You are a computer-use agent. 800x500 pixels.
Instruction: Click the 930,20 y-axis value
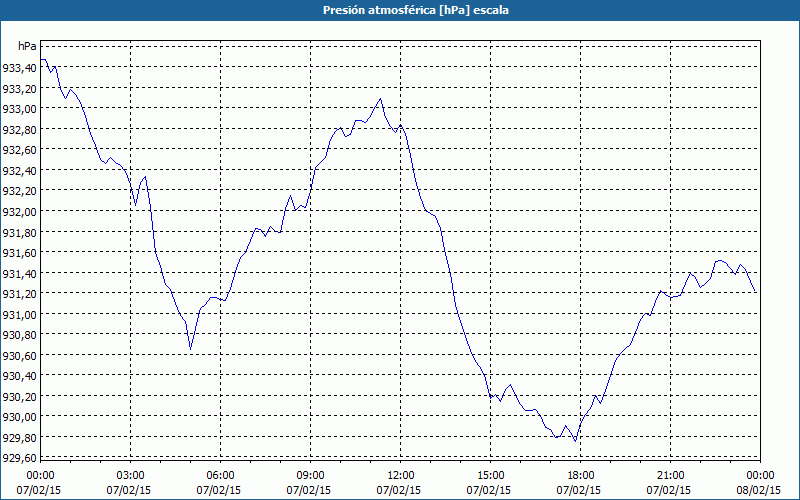19,396
